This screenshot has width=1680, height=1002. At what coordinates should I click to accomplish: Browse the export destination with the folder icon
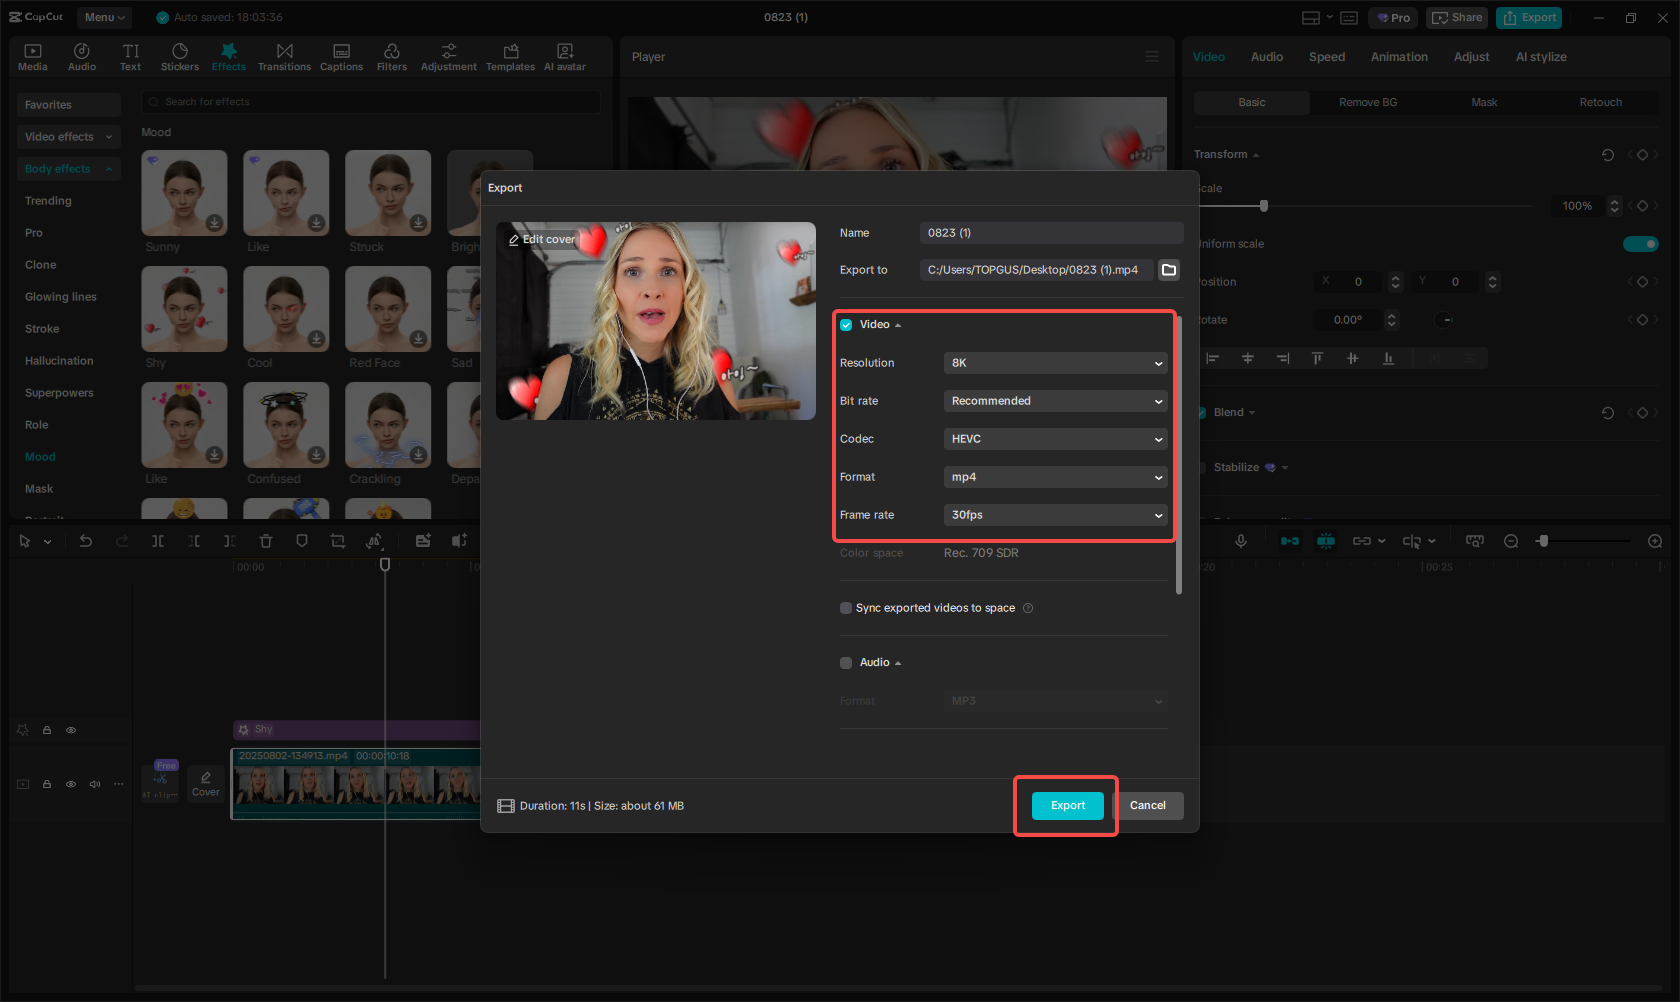pos(1168,269)
